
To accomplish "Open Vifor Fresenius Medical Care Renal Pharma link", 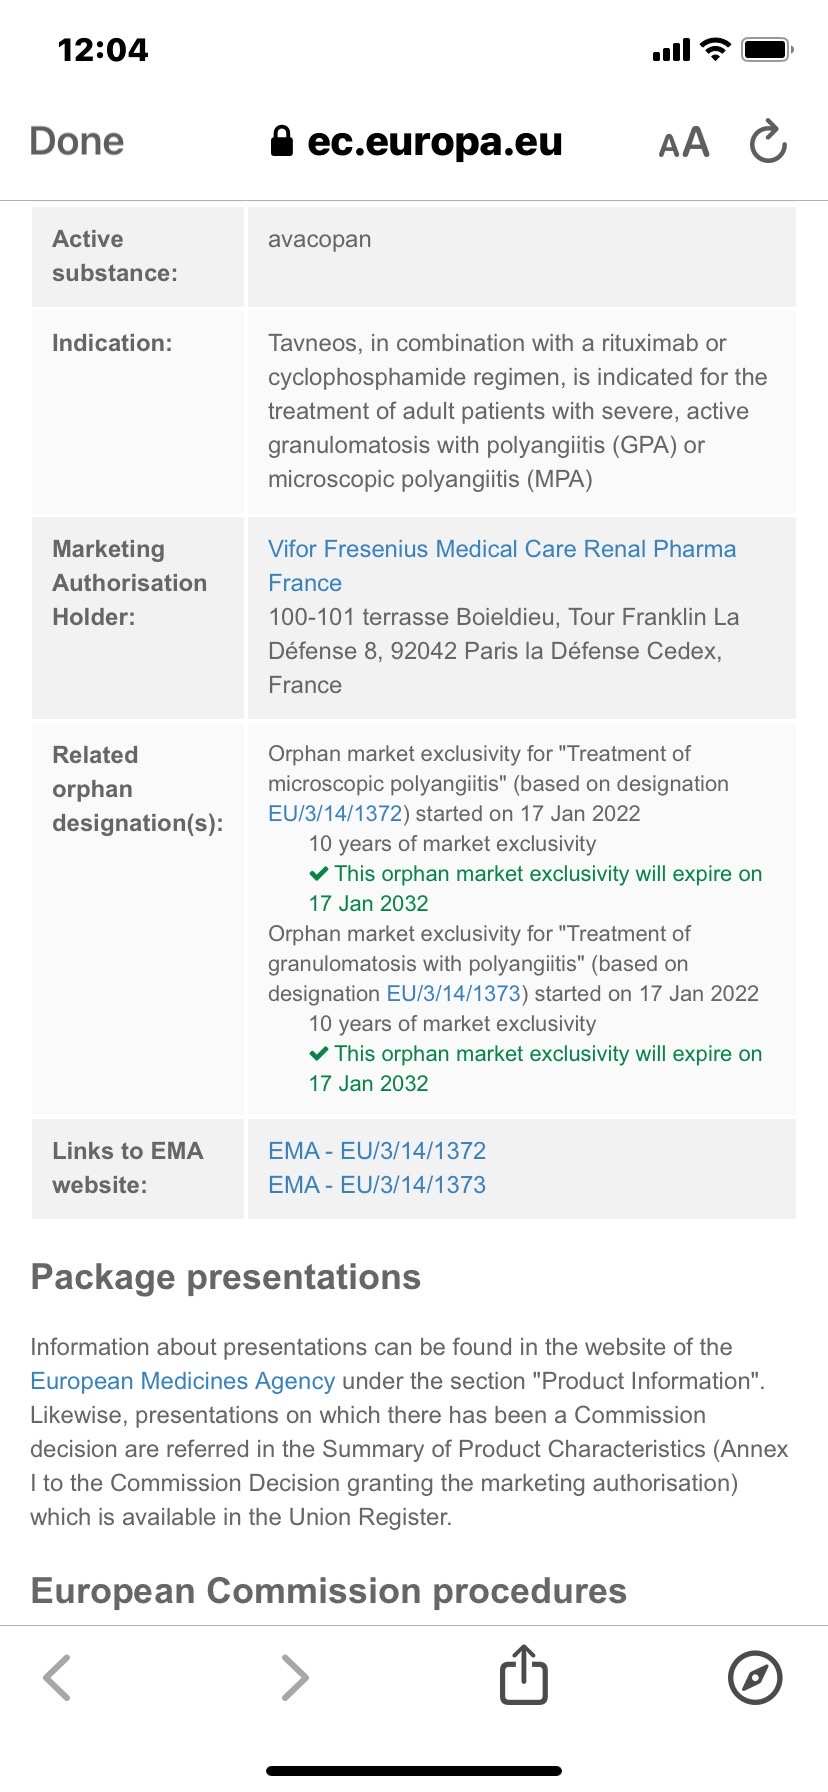I will tap(502, 566).
